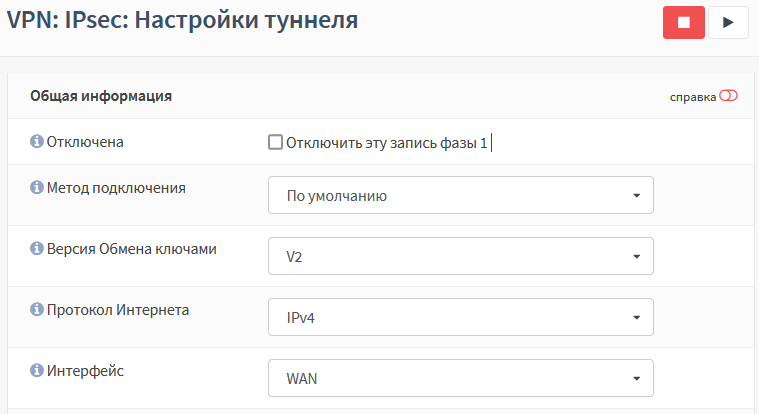Show info for Версия Обмена ключами
Screen dimensions: 759x414
pyautogui.click(x=37, y=248)
